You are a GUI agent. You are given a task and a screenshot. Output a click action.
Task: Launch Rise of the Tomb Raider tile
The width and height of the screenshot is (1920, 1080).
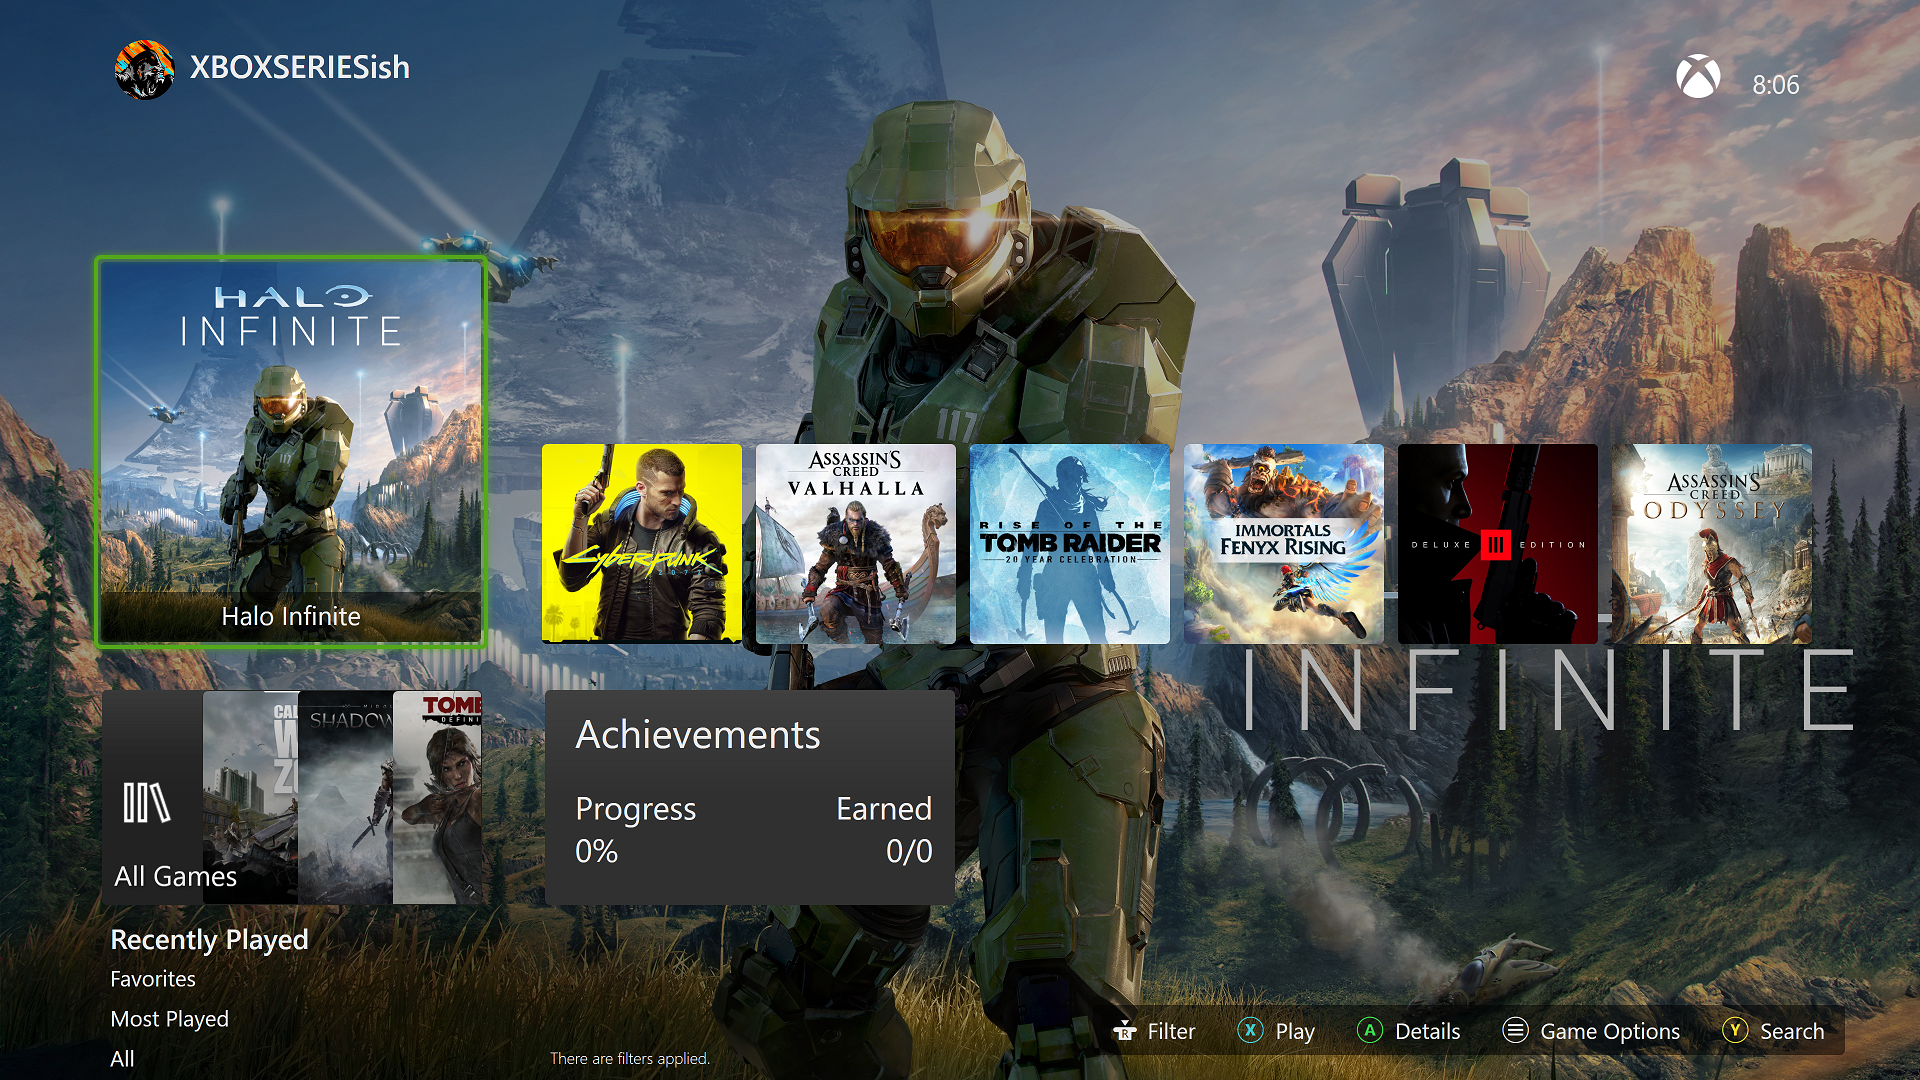1070,544
